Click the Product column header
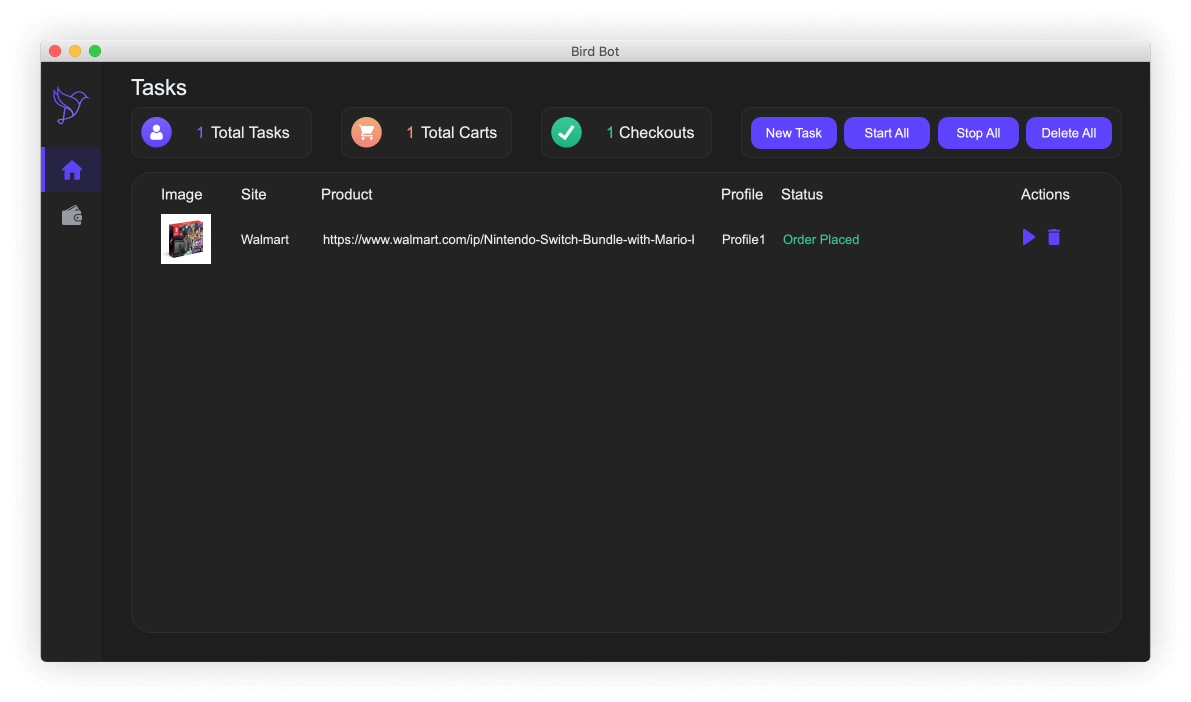This screenshot has height=702, width=1191. (346, 194)
